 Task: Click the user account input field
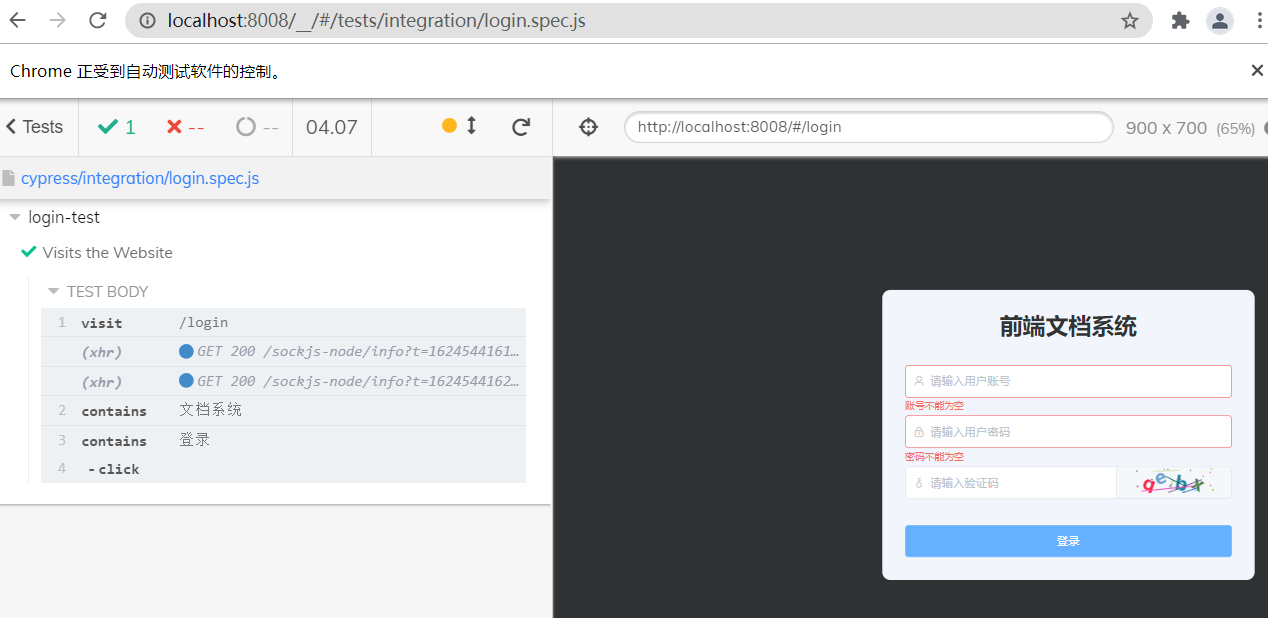tap(1067, 381)
